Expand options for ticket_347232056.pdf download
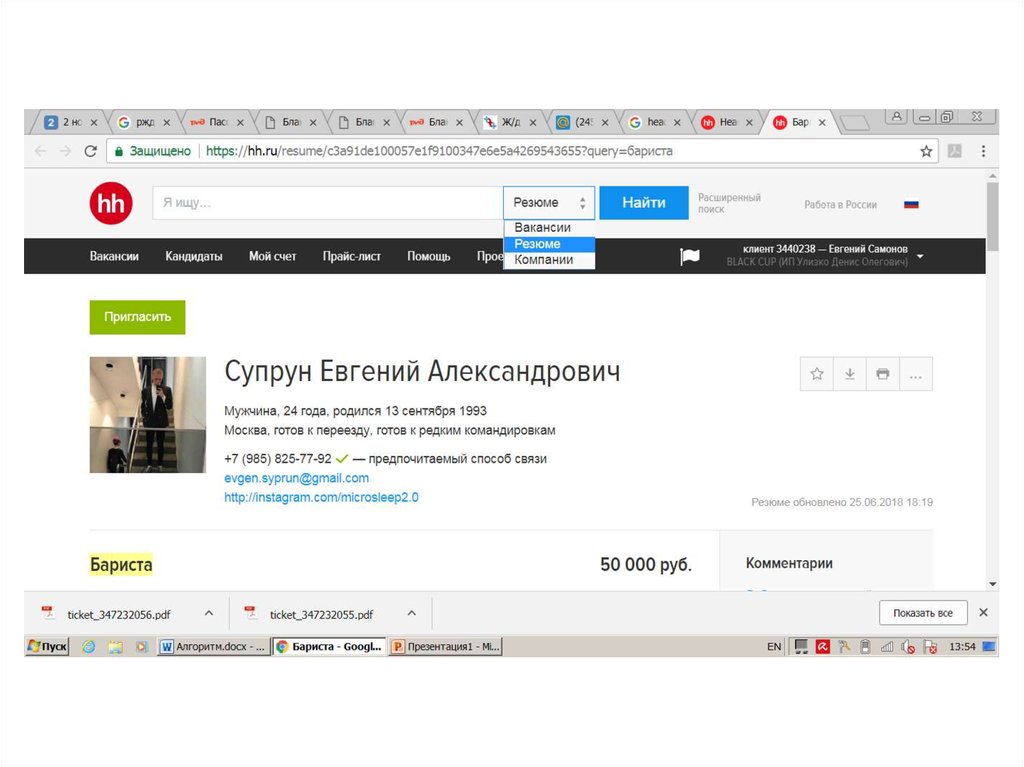 [209, 613]
